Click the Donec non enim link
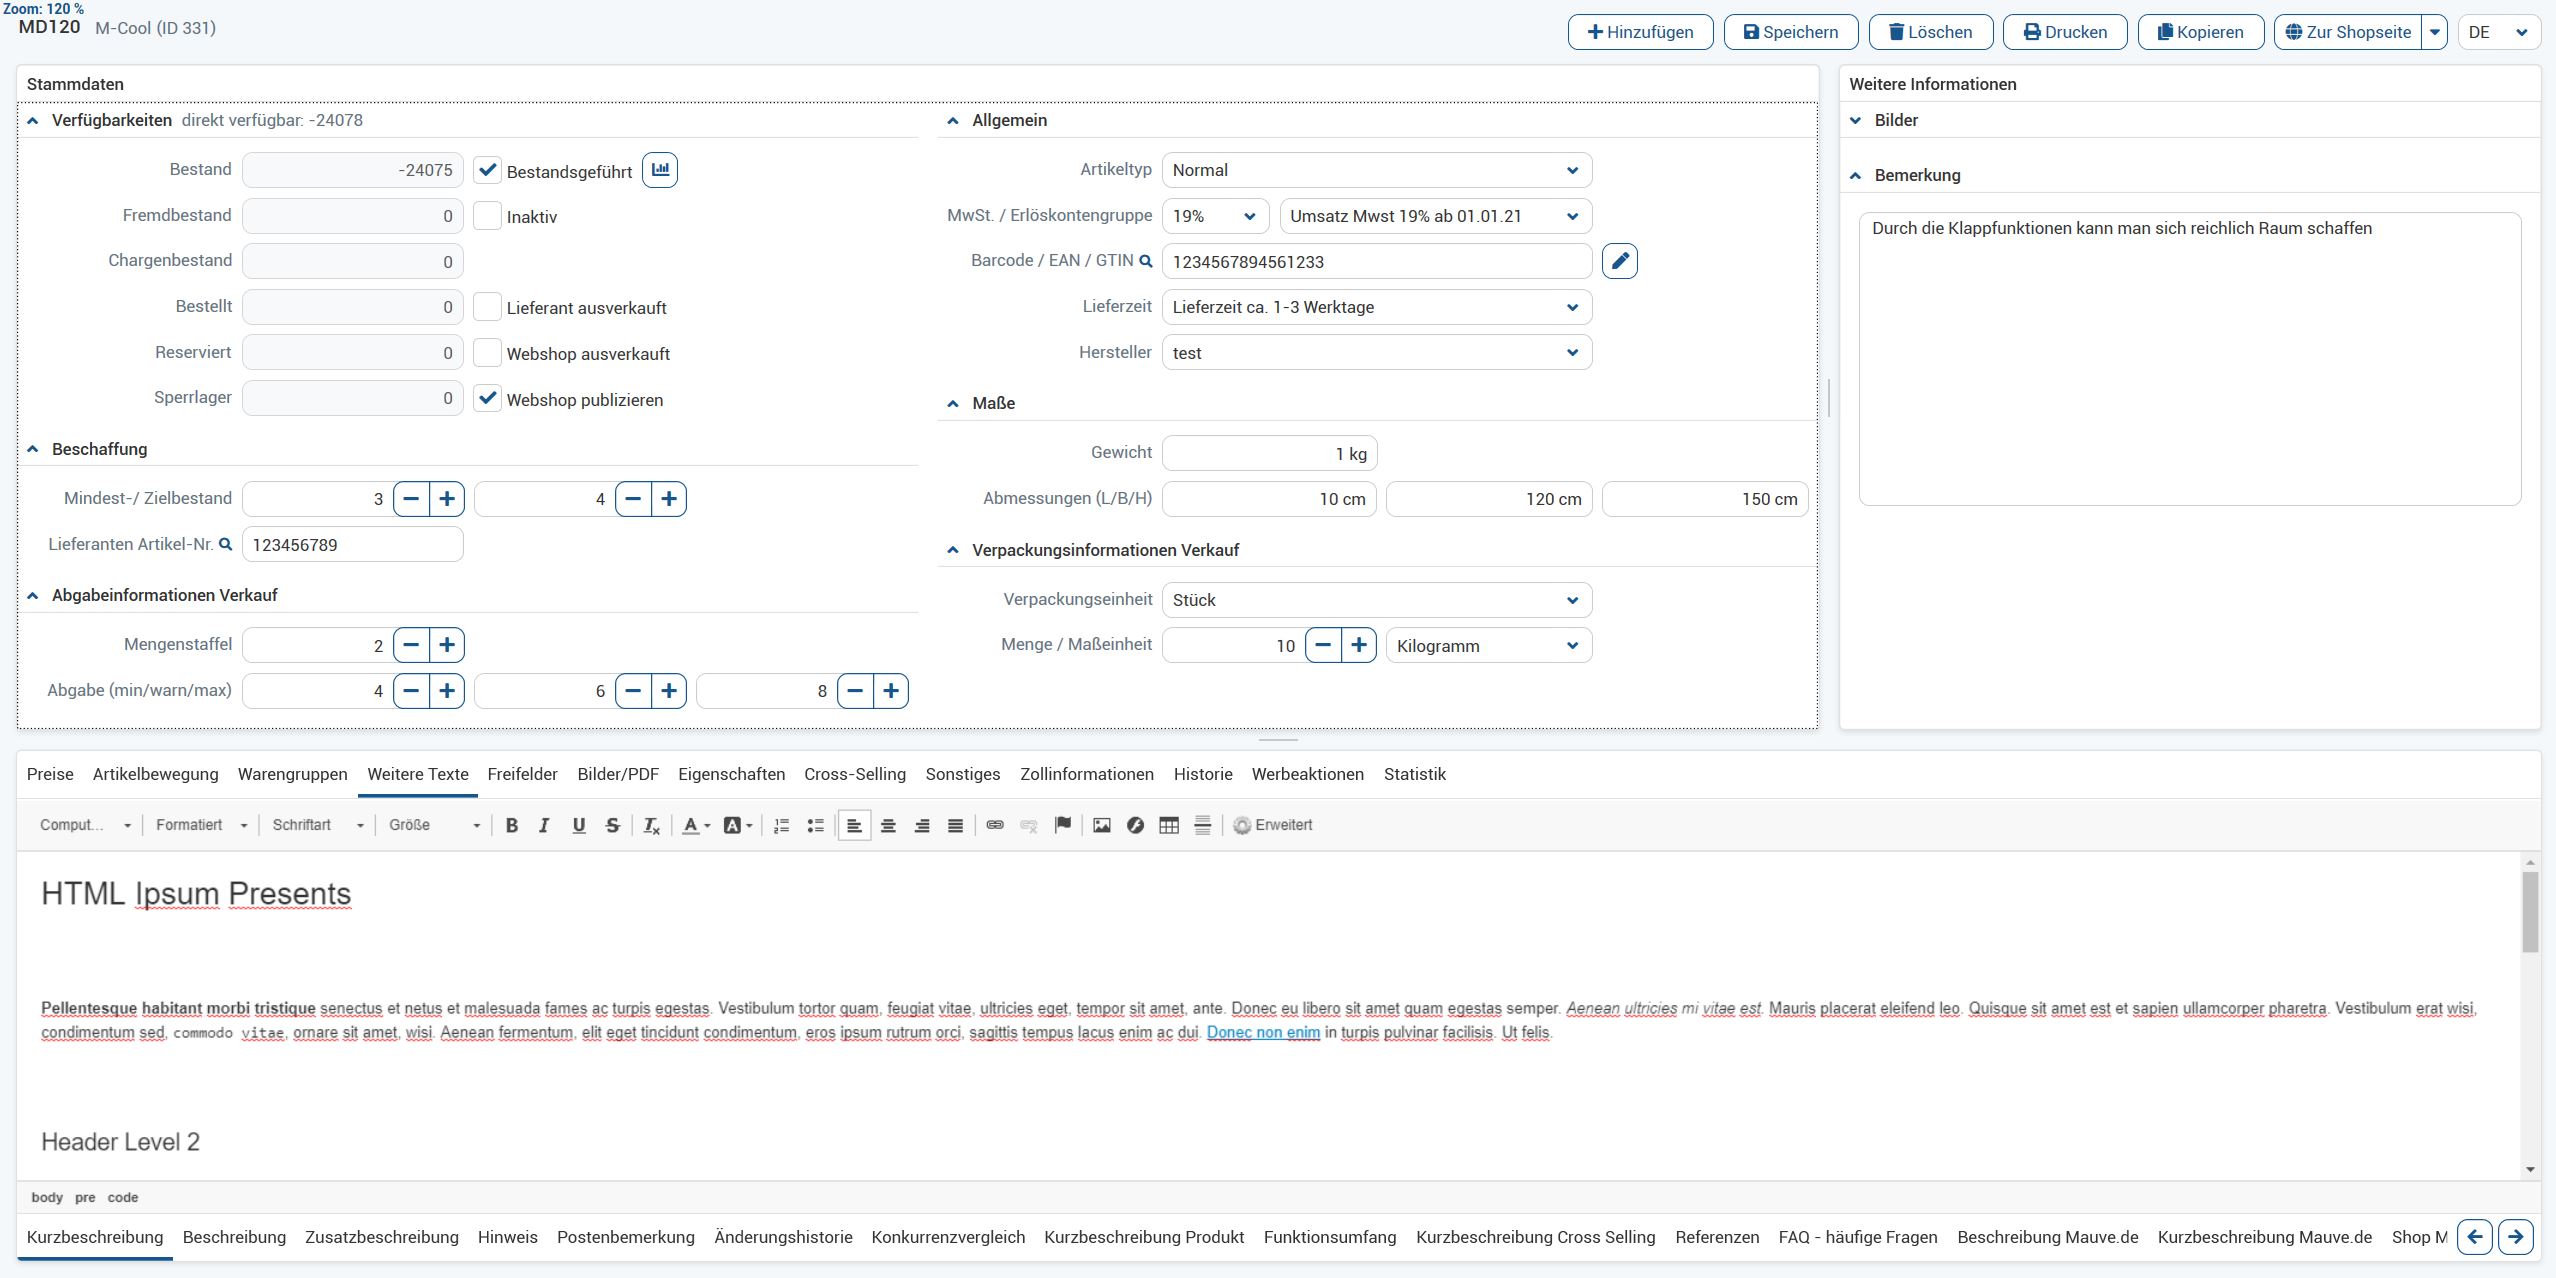The height and width of the screenshot is (1278, 2556). pos(1262,1032)
